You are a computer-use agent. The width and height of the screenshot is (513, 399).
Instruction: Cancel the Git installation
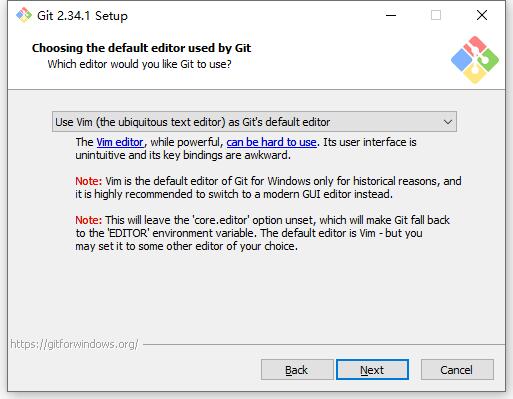pos(457,370)
